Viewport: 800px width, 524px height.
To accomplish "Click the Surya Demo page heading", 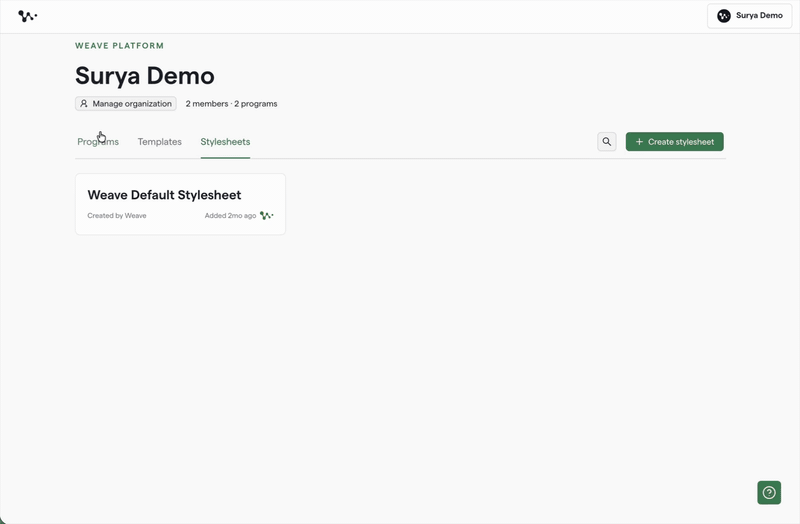I will coord(145,76).
